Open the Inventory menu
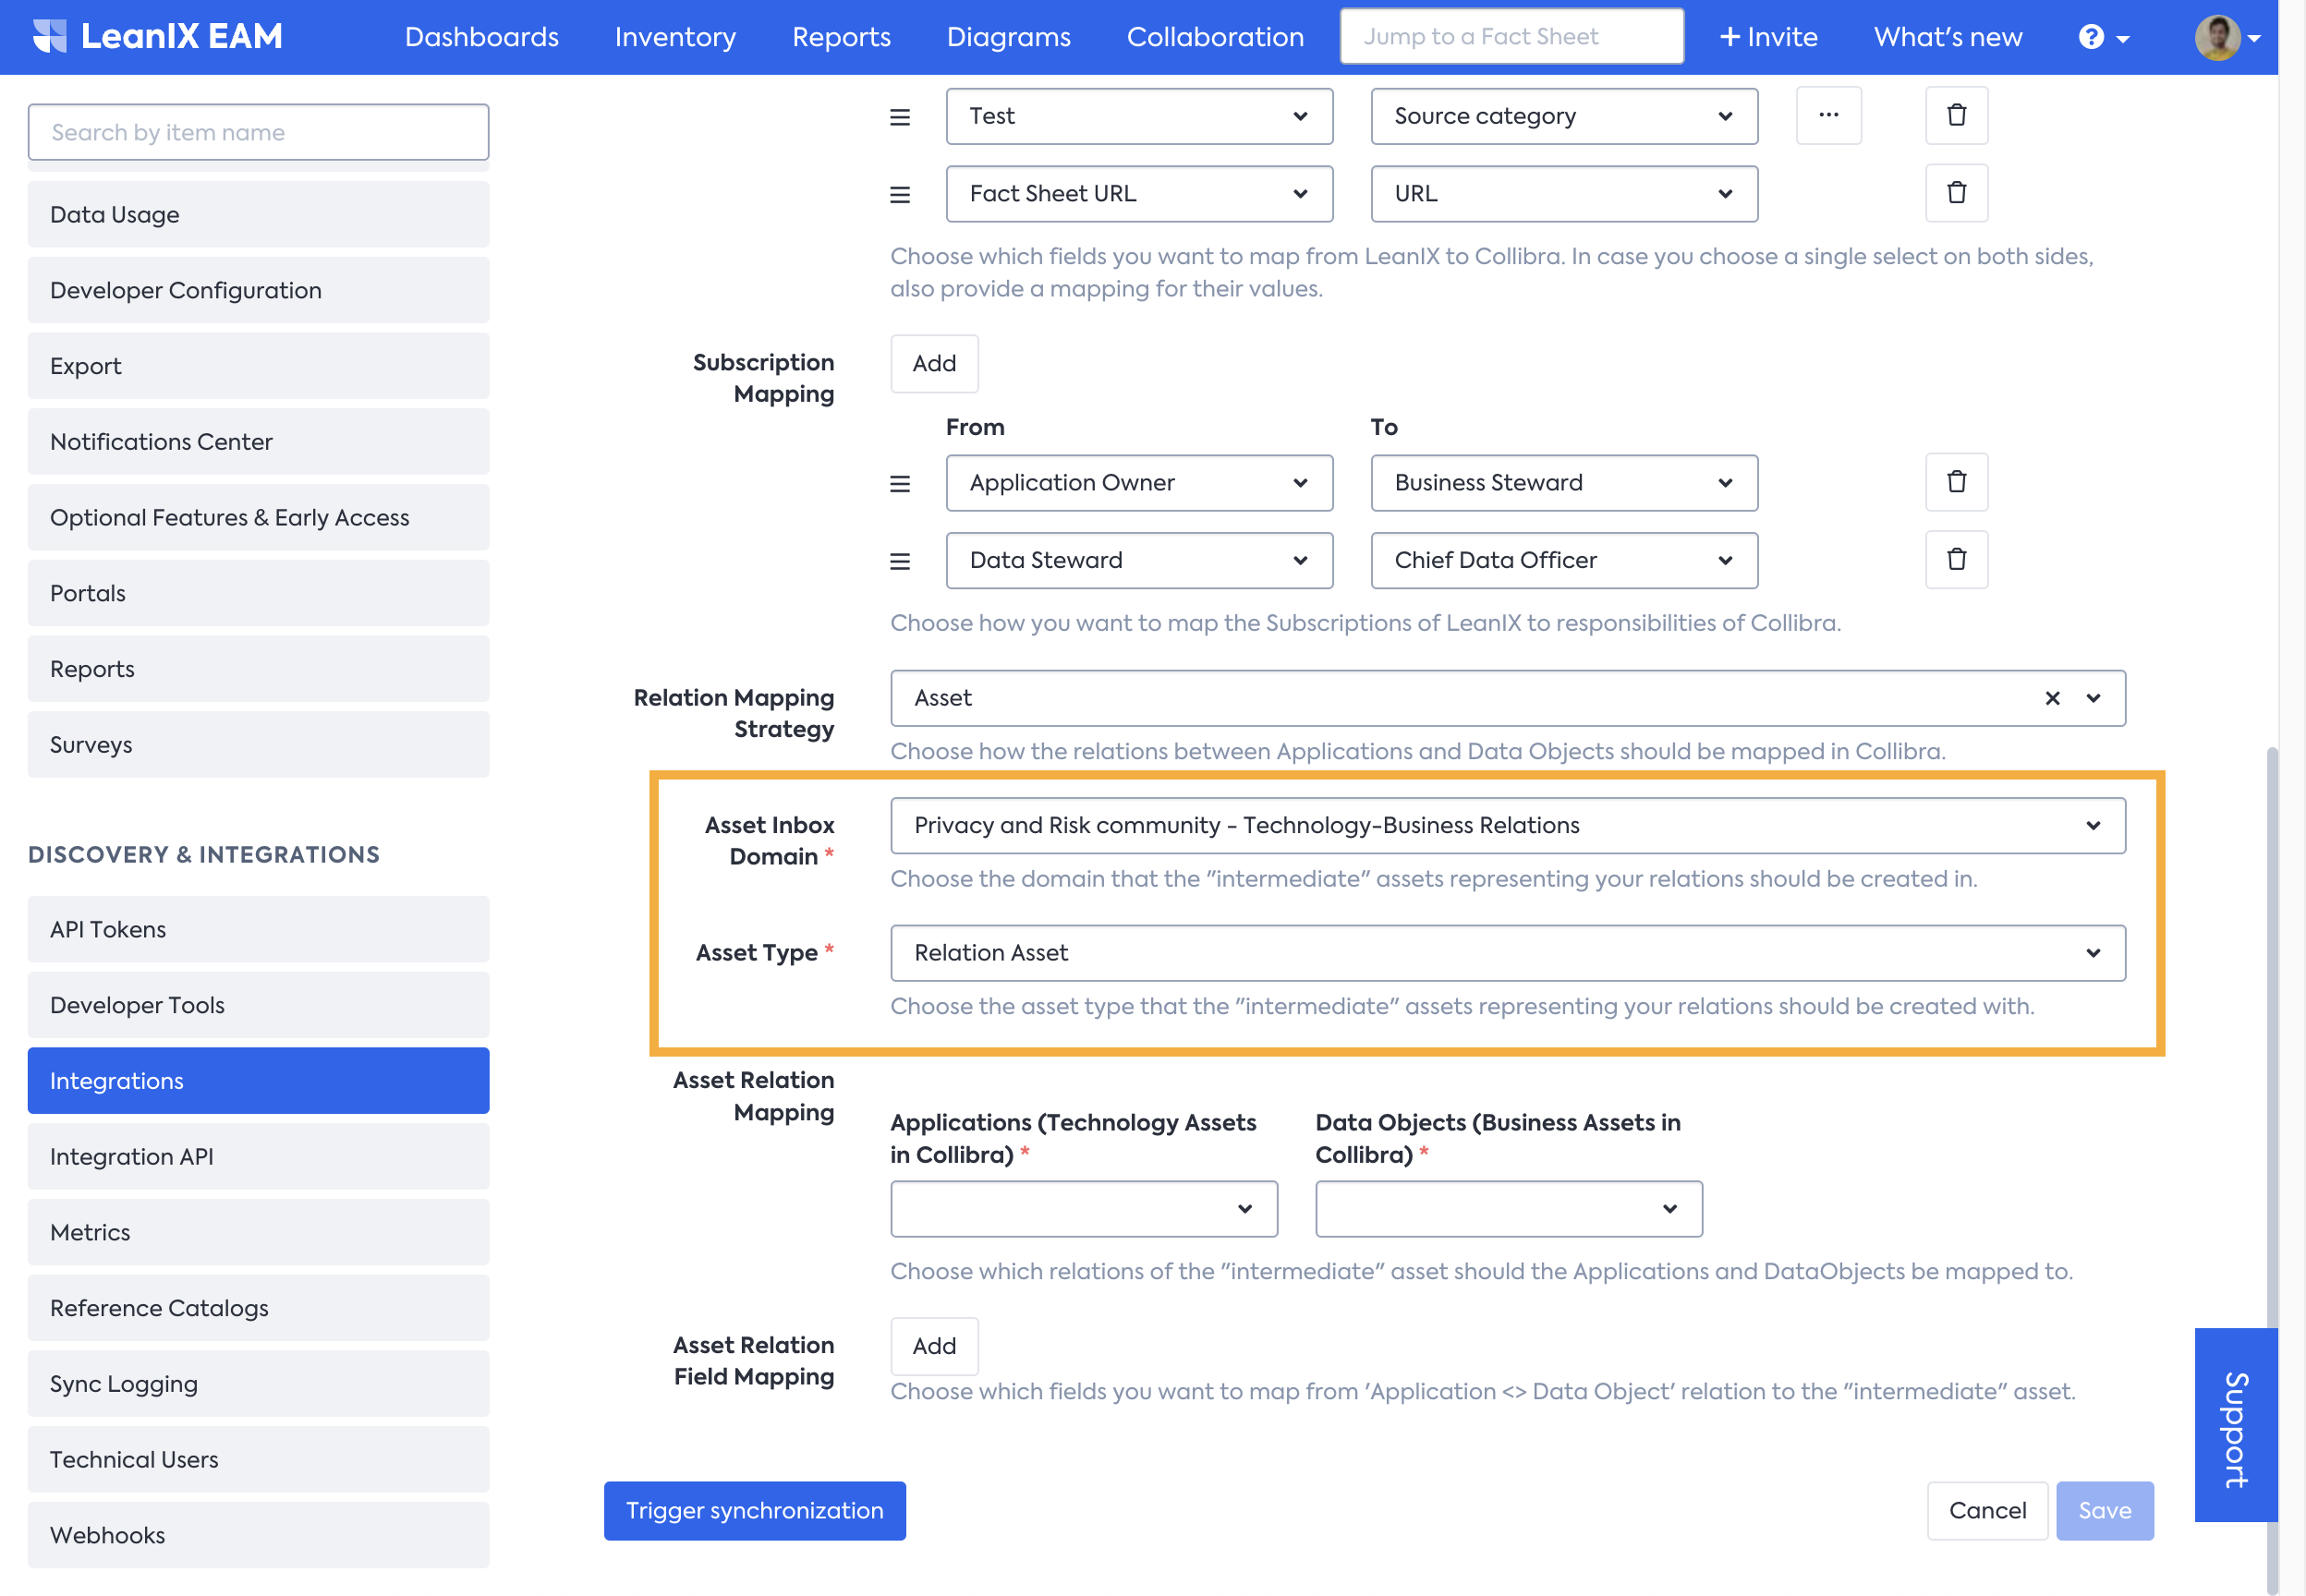 pos(675,37)
